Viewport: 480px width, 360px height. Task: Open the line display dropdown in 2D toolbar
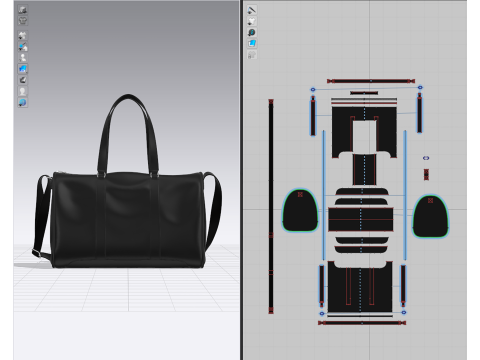[252, 10]
